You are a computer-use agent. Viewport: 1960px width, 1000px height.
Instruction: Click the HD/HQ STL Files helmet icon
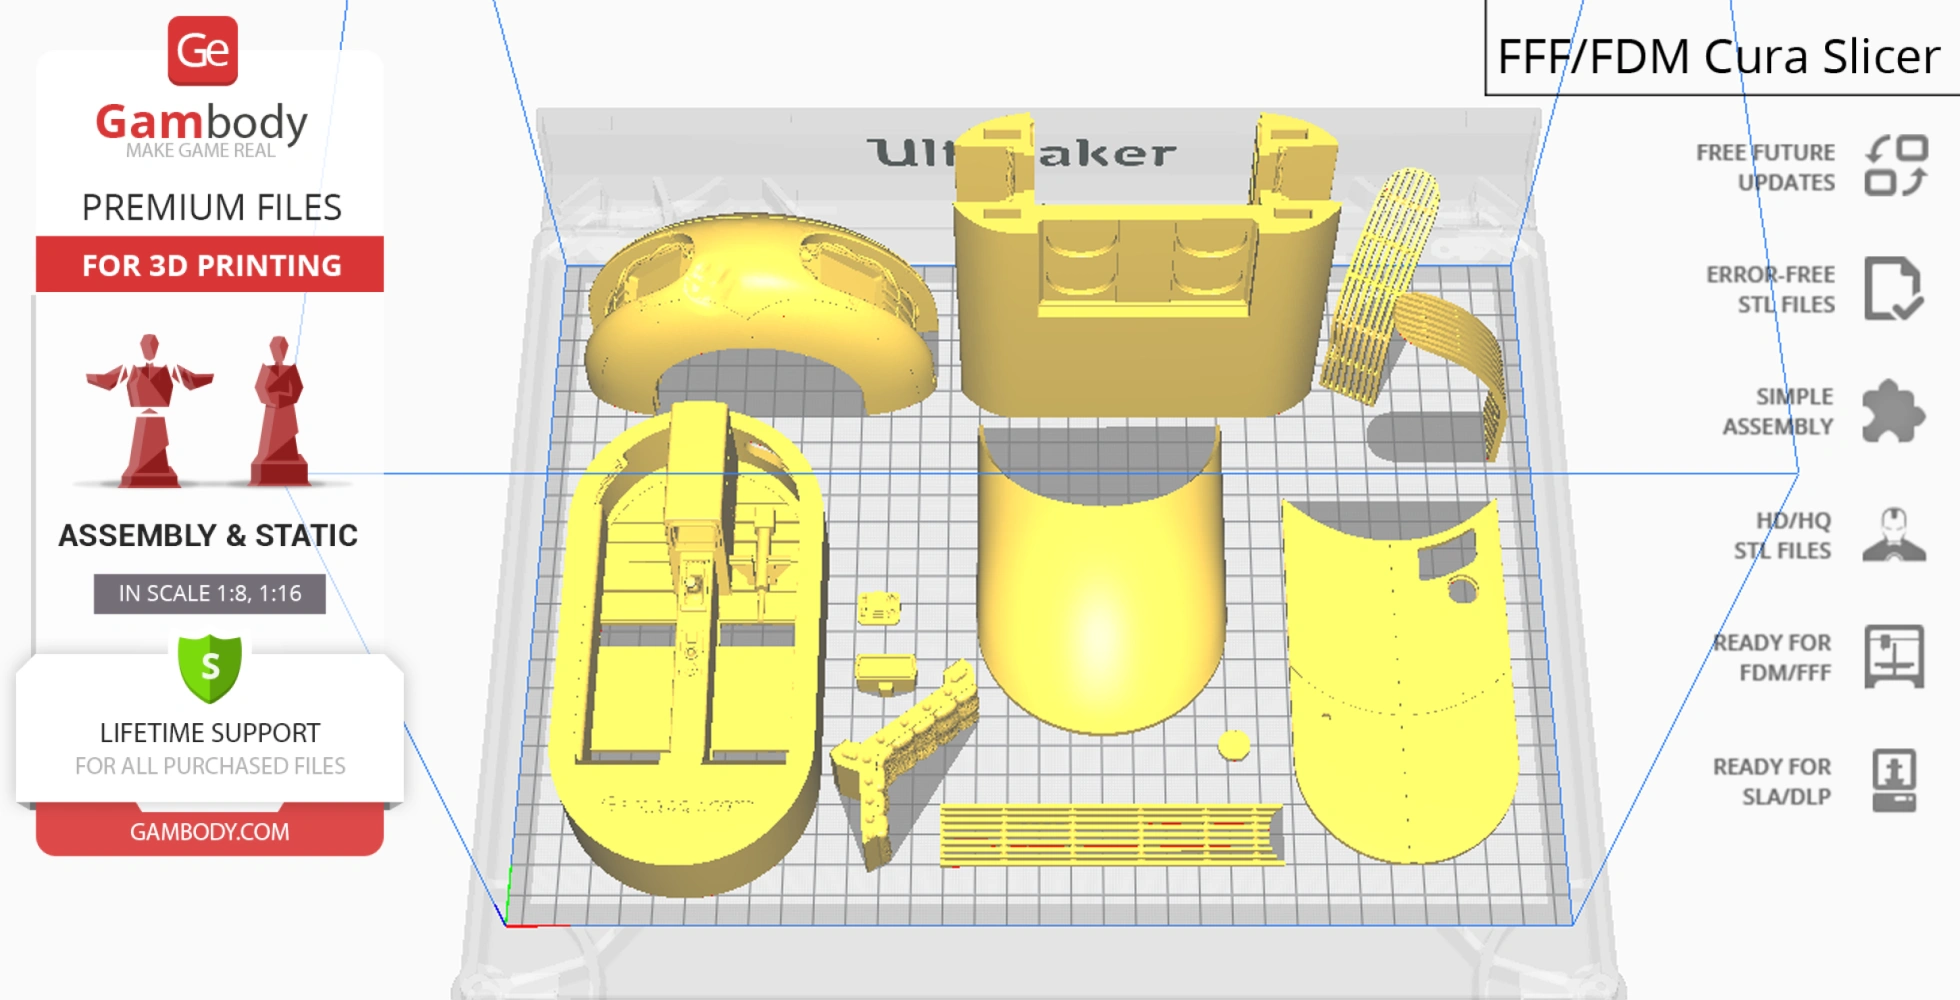click(x=1893, y=535)
